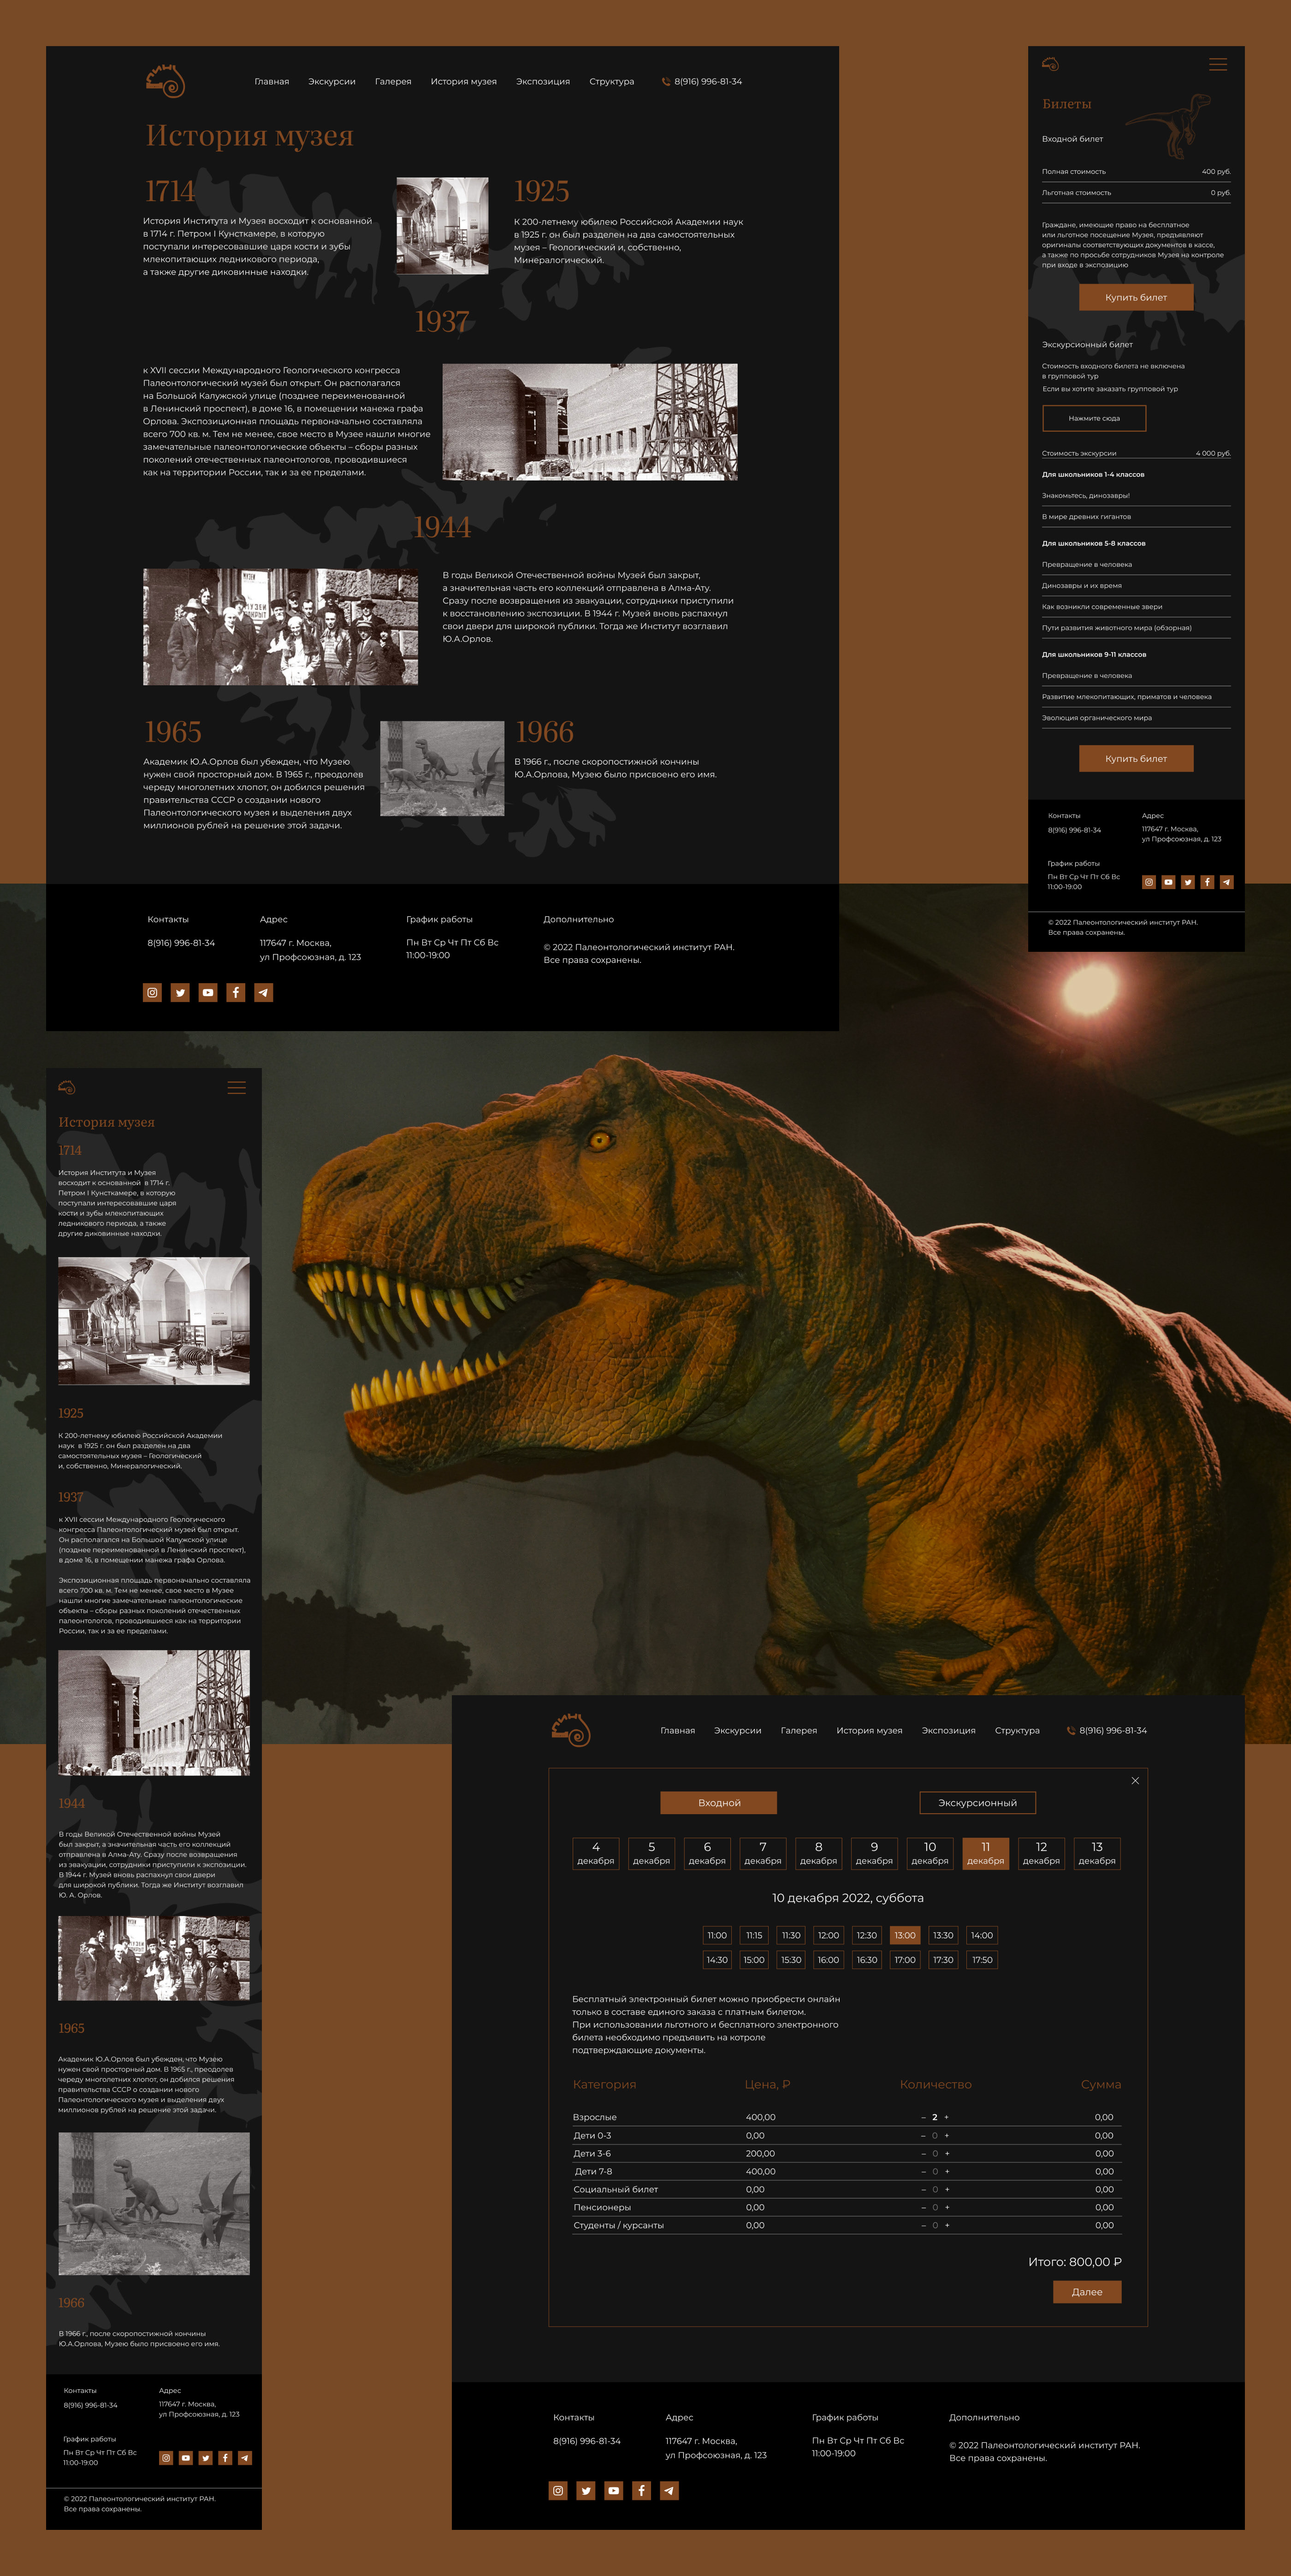Screen dimensions: 1291x2576
Task: Select the 12 декабря date
Action: tap(1041, 1853)
